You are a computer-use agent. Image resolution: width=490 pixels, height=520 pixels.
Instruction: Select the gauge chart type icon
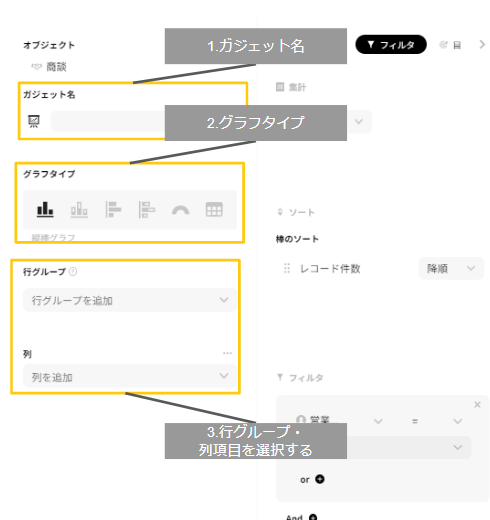(180, 210)
